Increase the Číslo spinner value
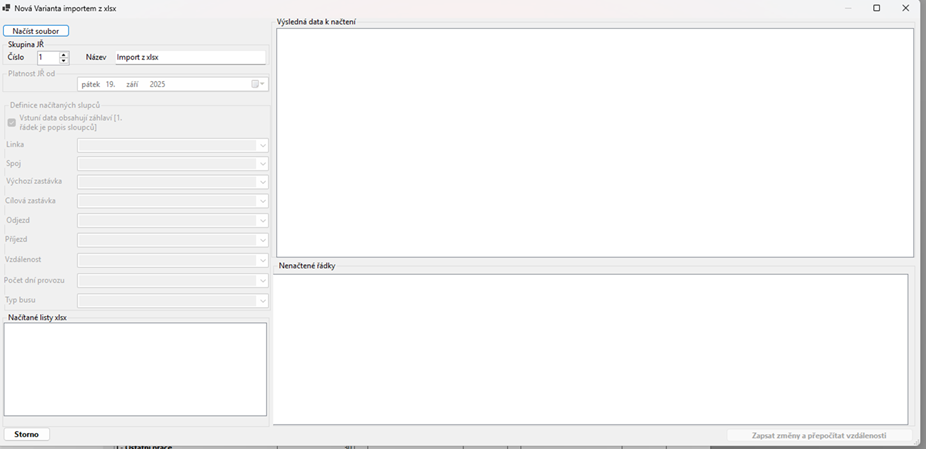 (x=64, y=55)
